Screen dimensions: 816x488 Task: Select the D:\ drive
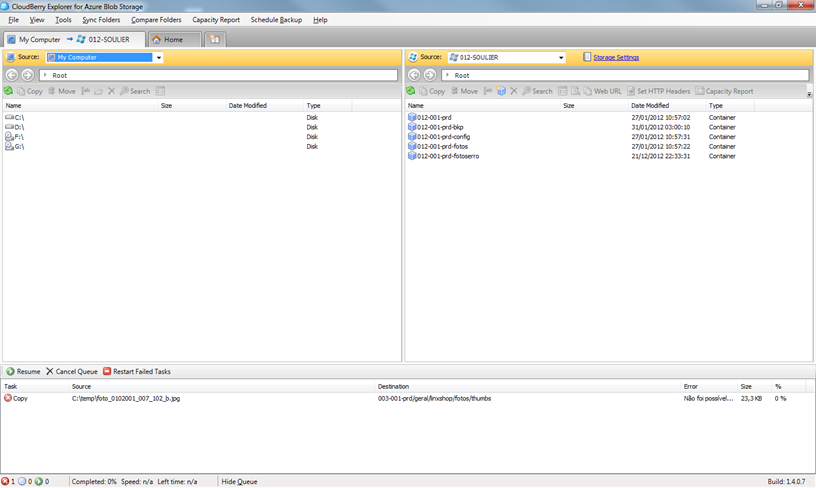15,127
